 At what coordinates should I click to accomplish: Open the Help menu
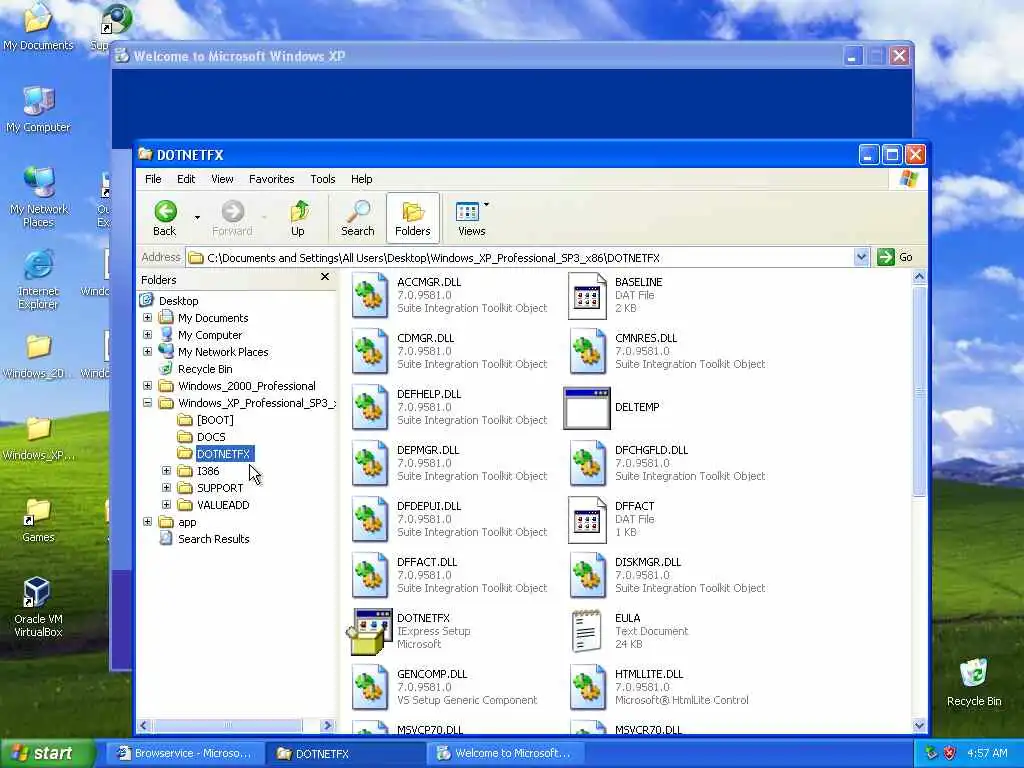pos(361,179)
